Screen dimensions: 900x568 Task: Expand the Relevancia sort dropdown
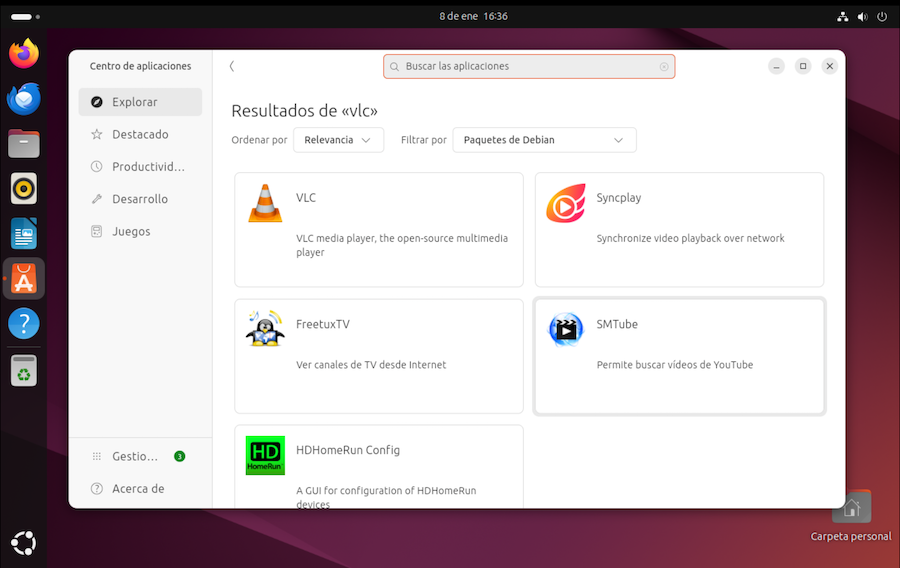338,140
